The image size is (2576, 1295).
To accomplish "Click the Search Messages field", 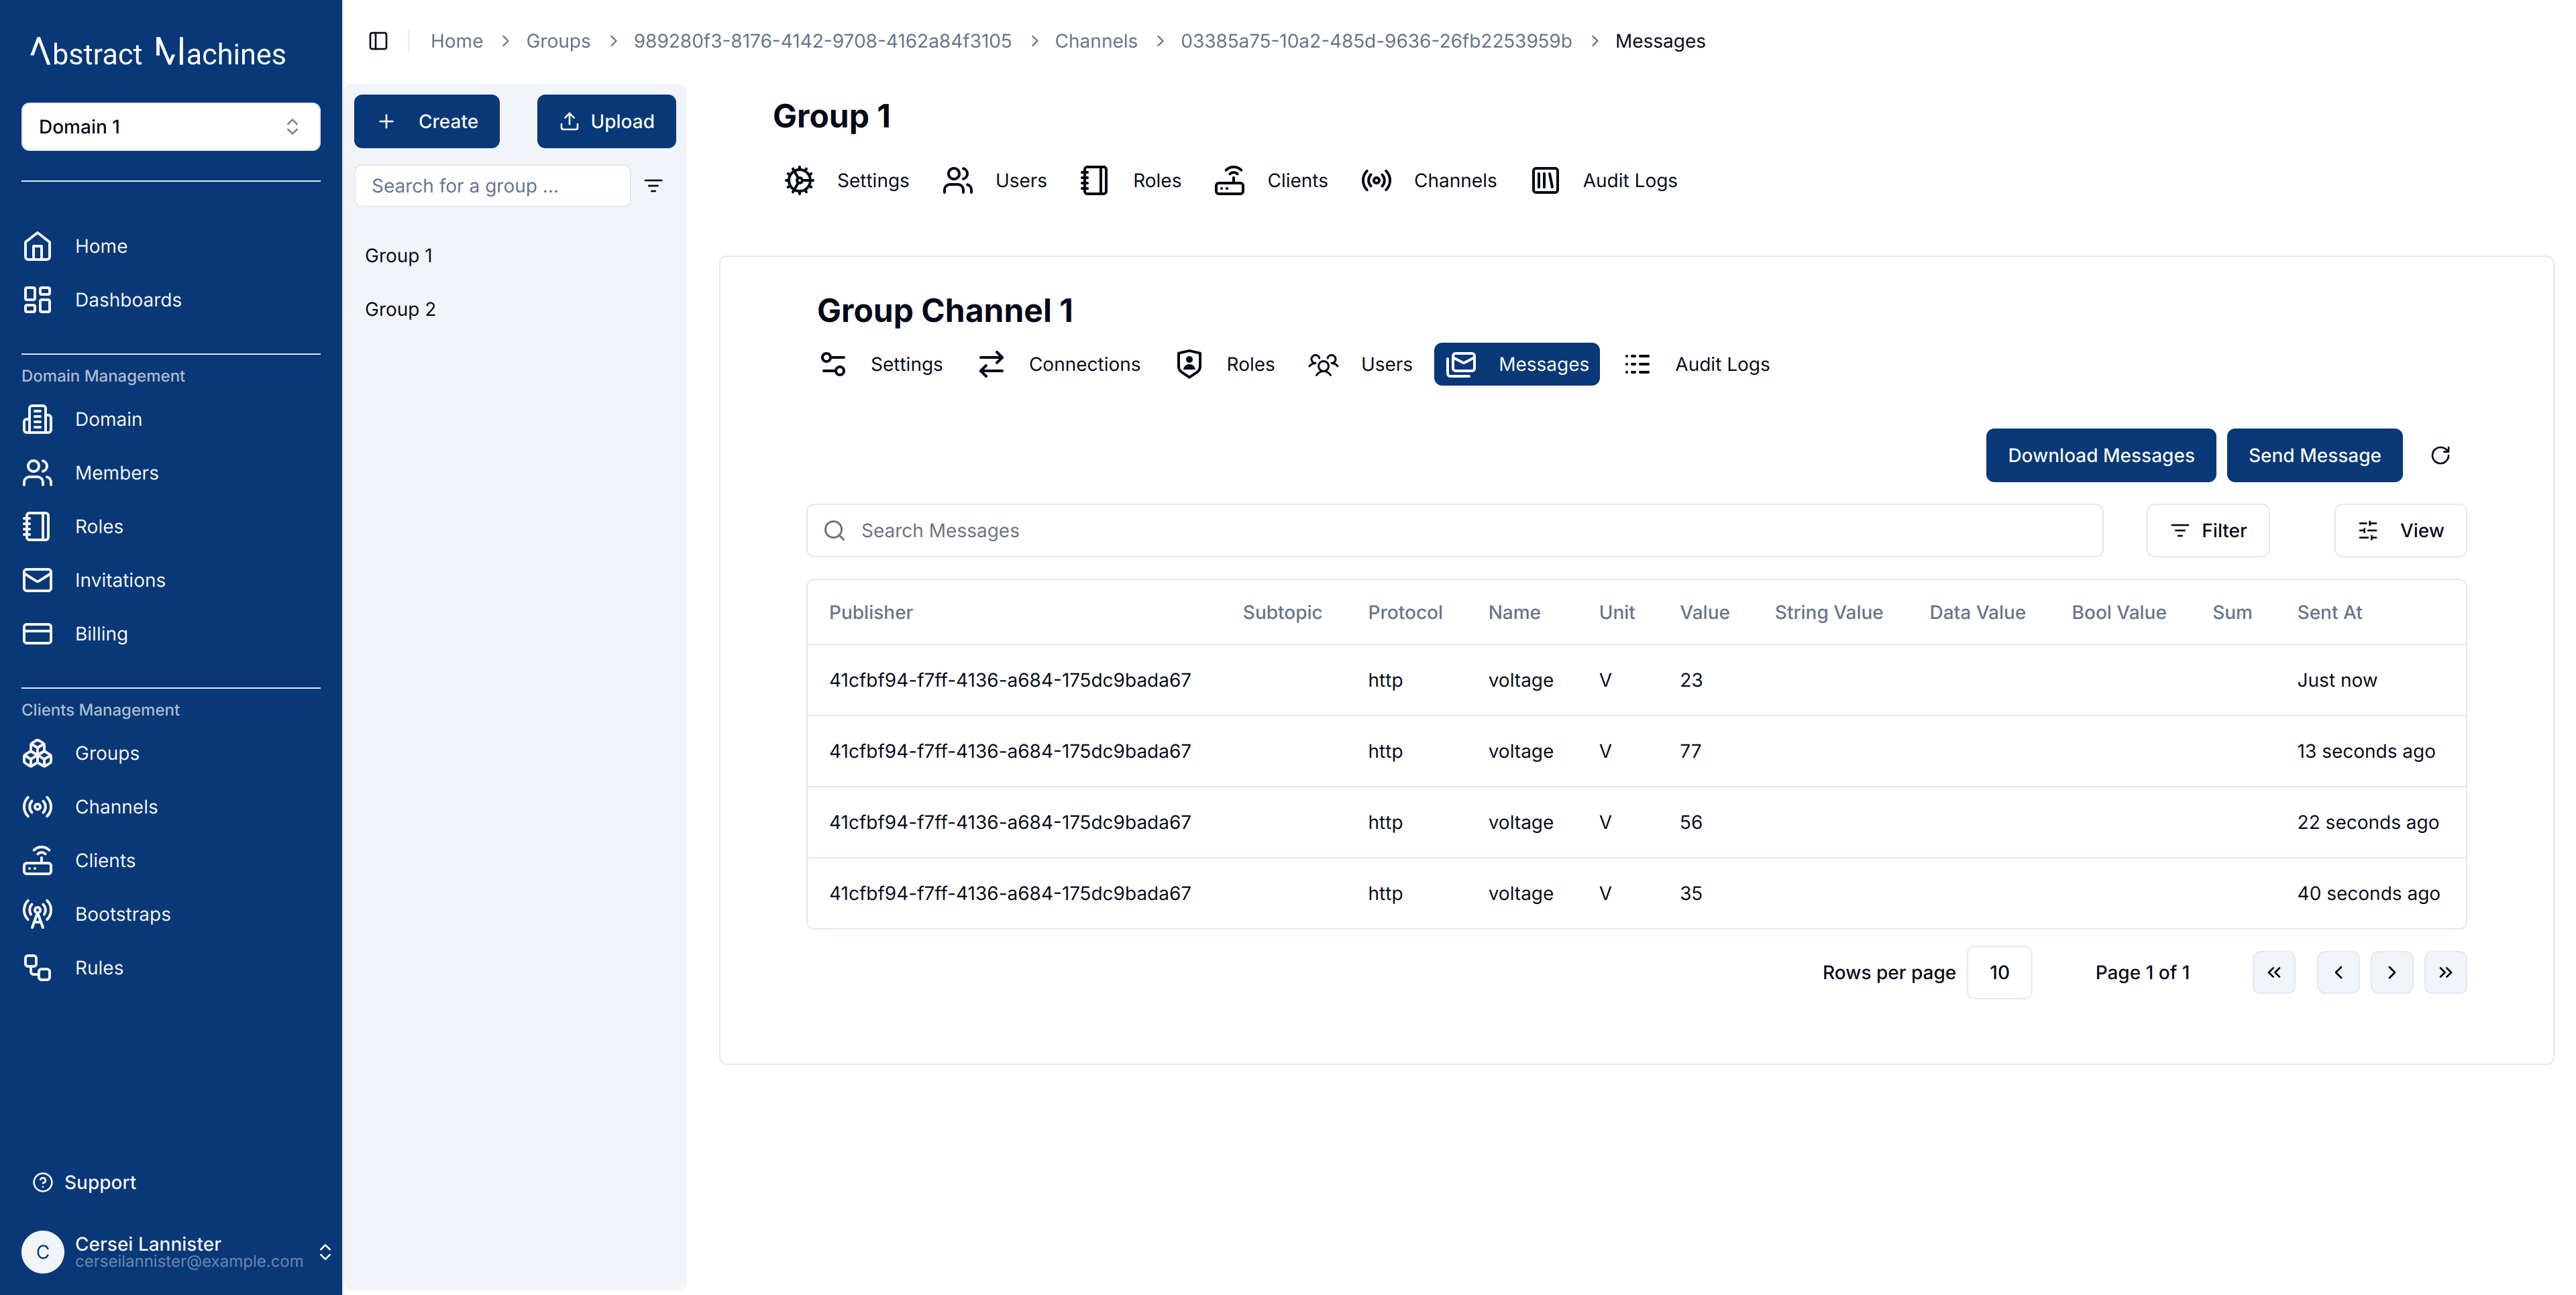I will (x=1454, y=530).
